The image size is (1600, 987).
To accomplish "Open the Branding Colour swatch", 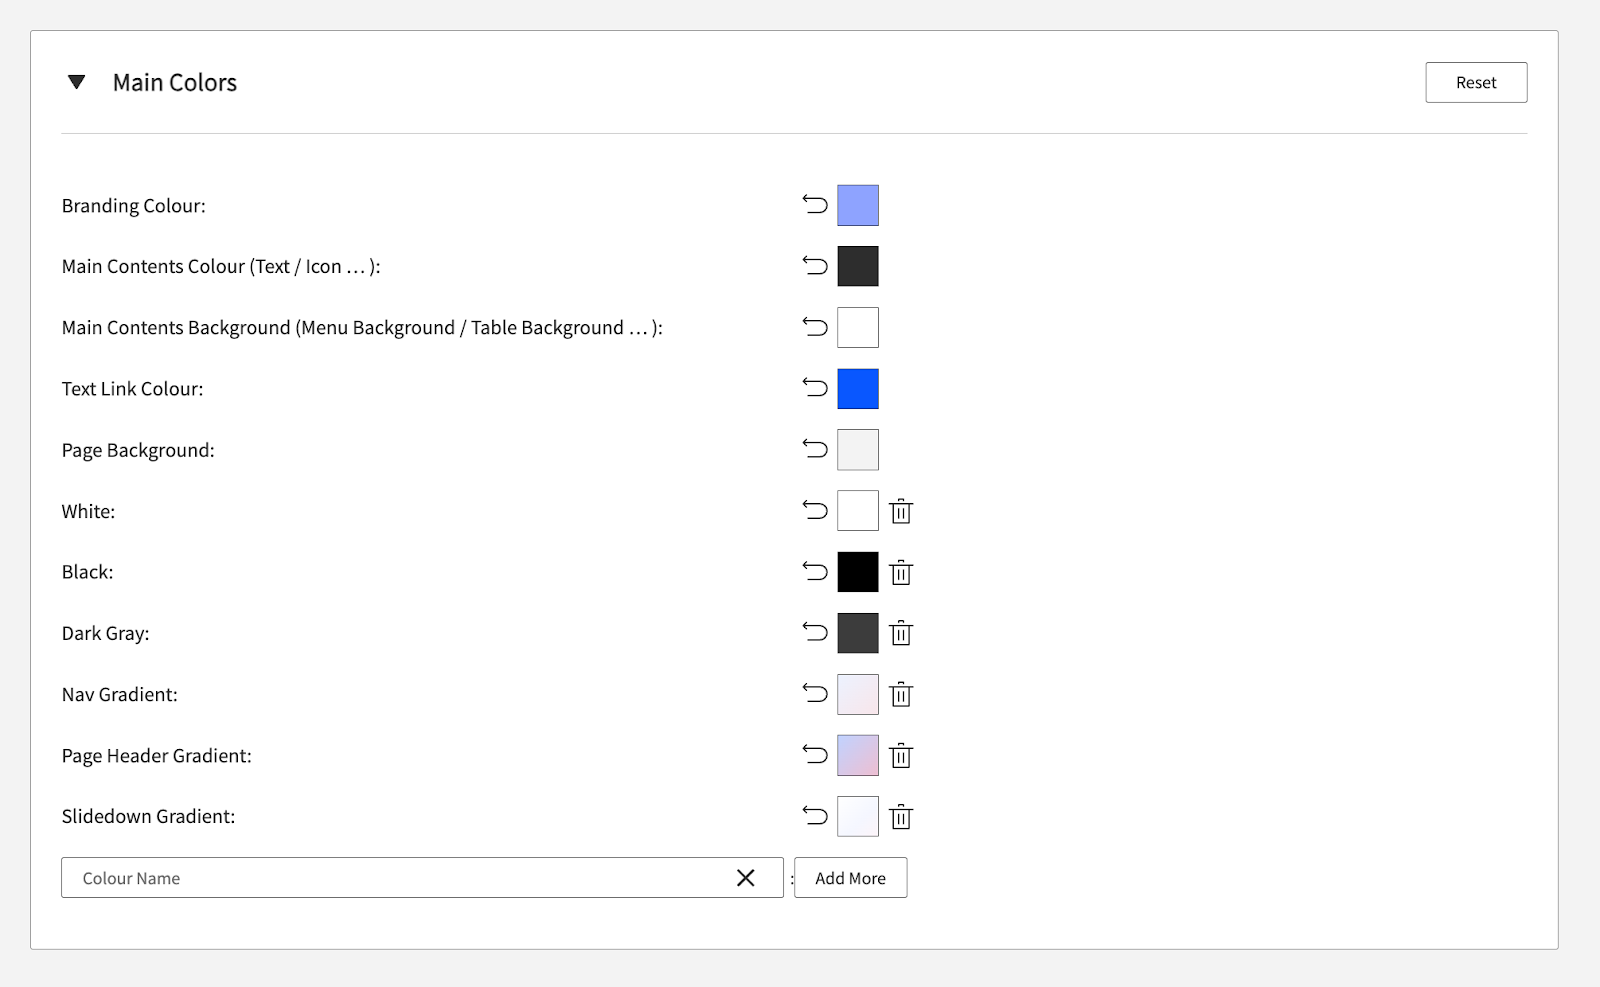I will (857, 205).
